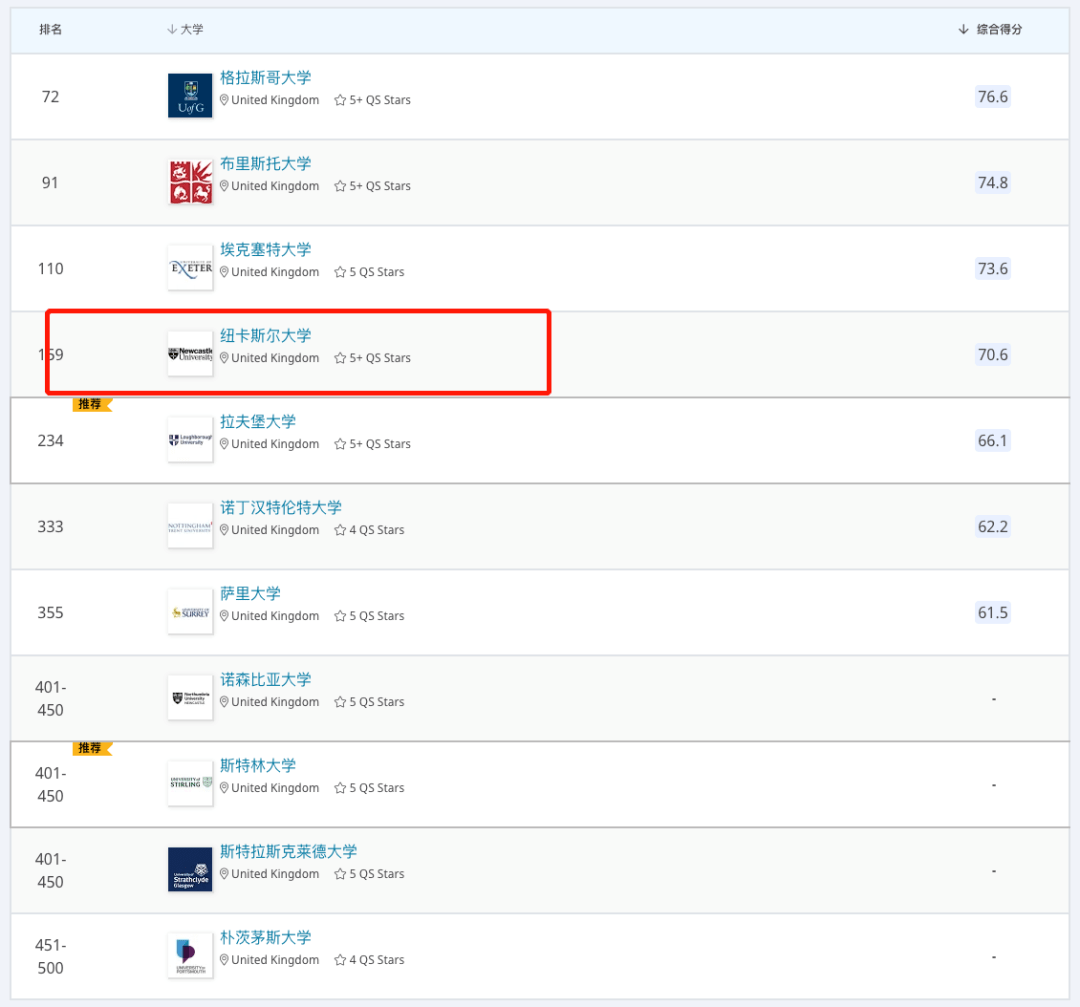This screenshot has width=1080, height=1007.
Task: Open 斯特林大学 link
Action: click(258, 766)
